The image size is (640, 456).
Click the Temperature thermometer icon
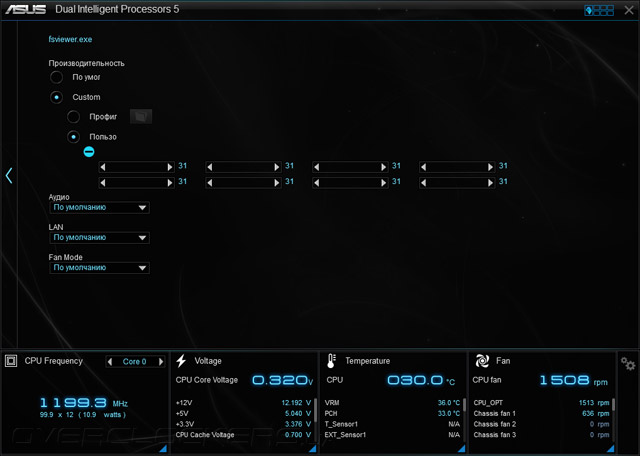pyautogui.click(x=331, y=361)
